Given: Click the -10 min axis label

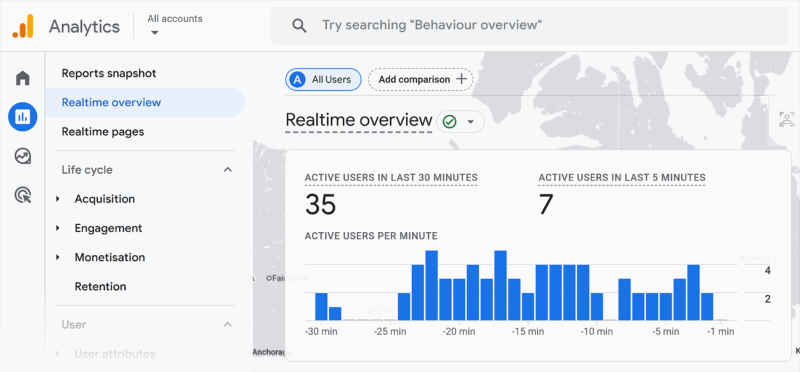Looking at the screenshot, I should (596, 332).
